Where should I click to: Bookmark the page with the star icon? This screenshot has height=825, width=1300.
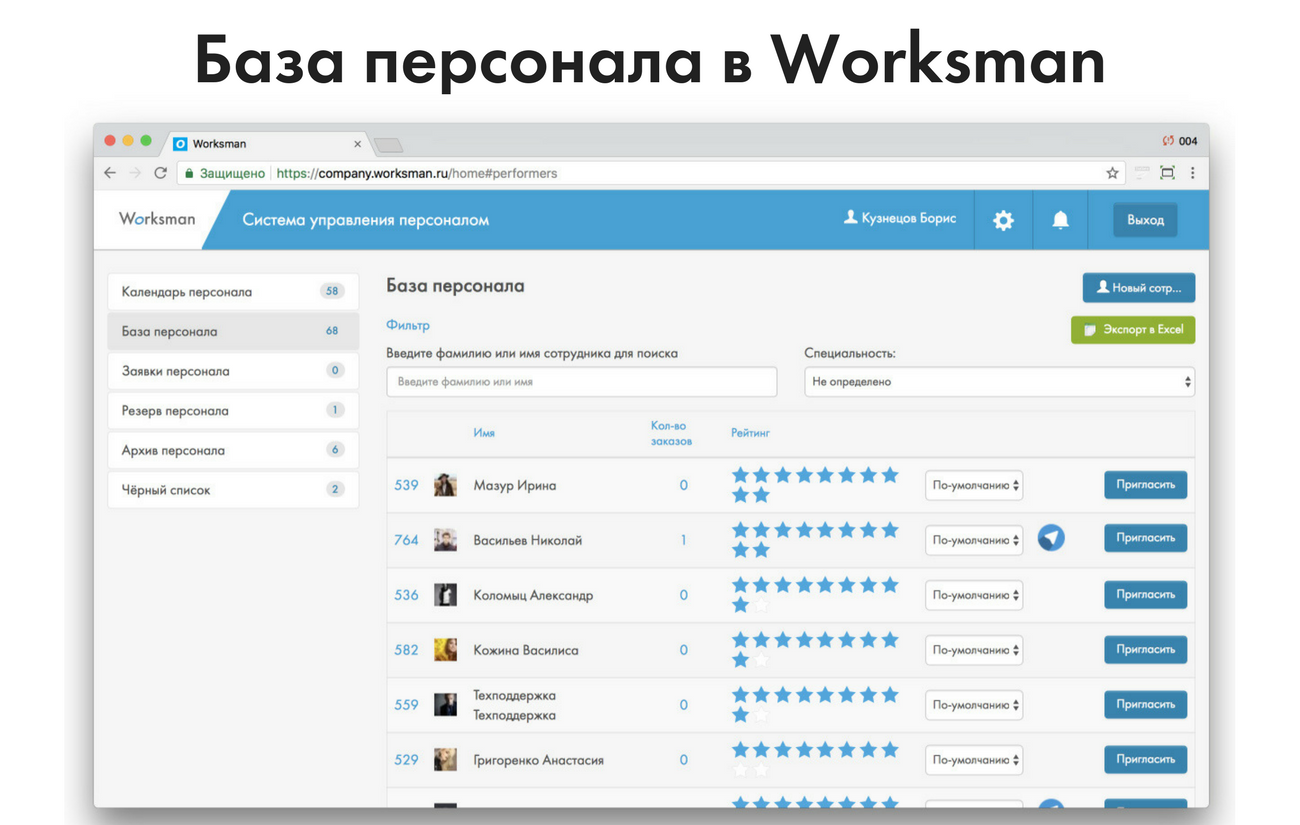coord(1112,173)
